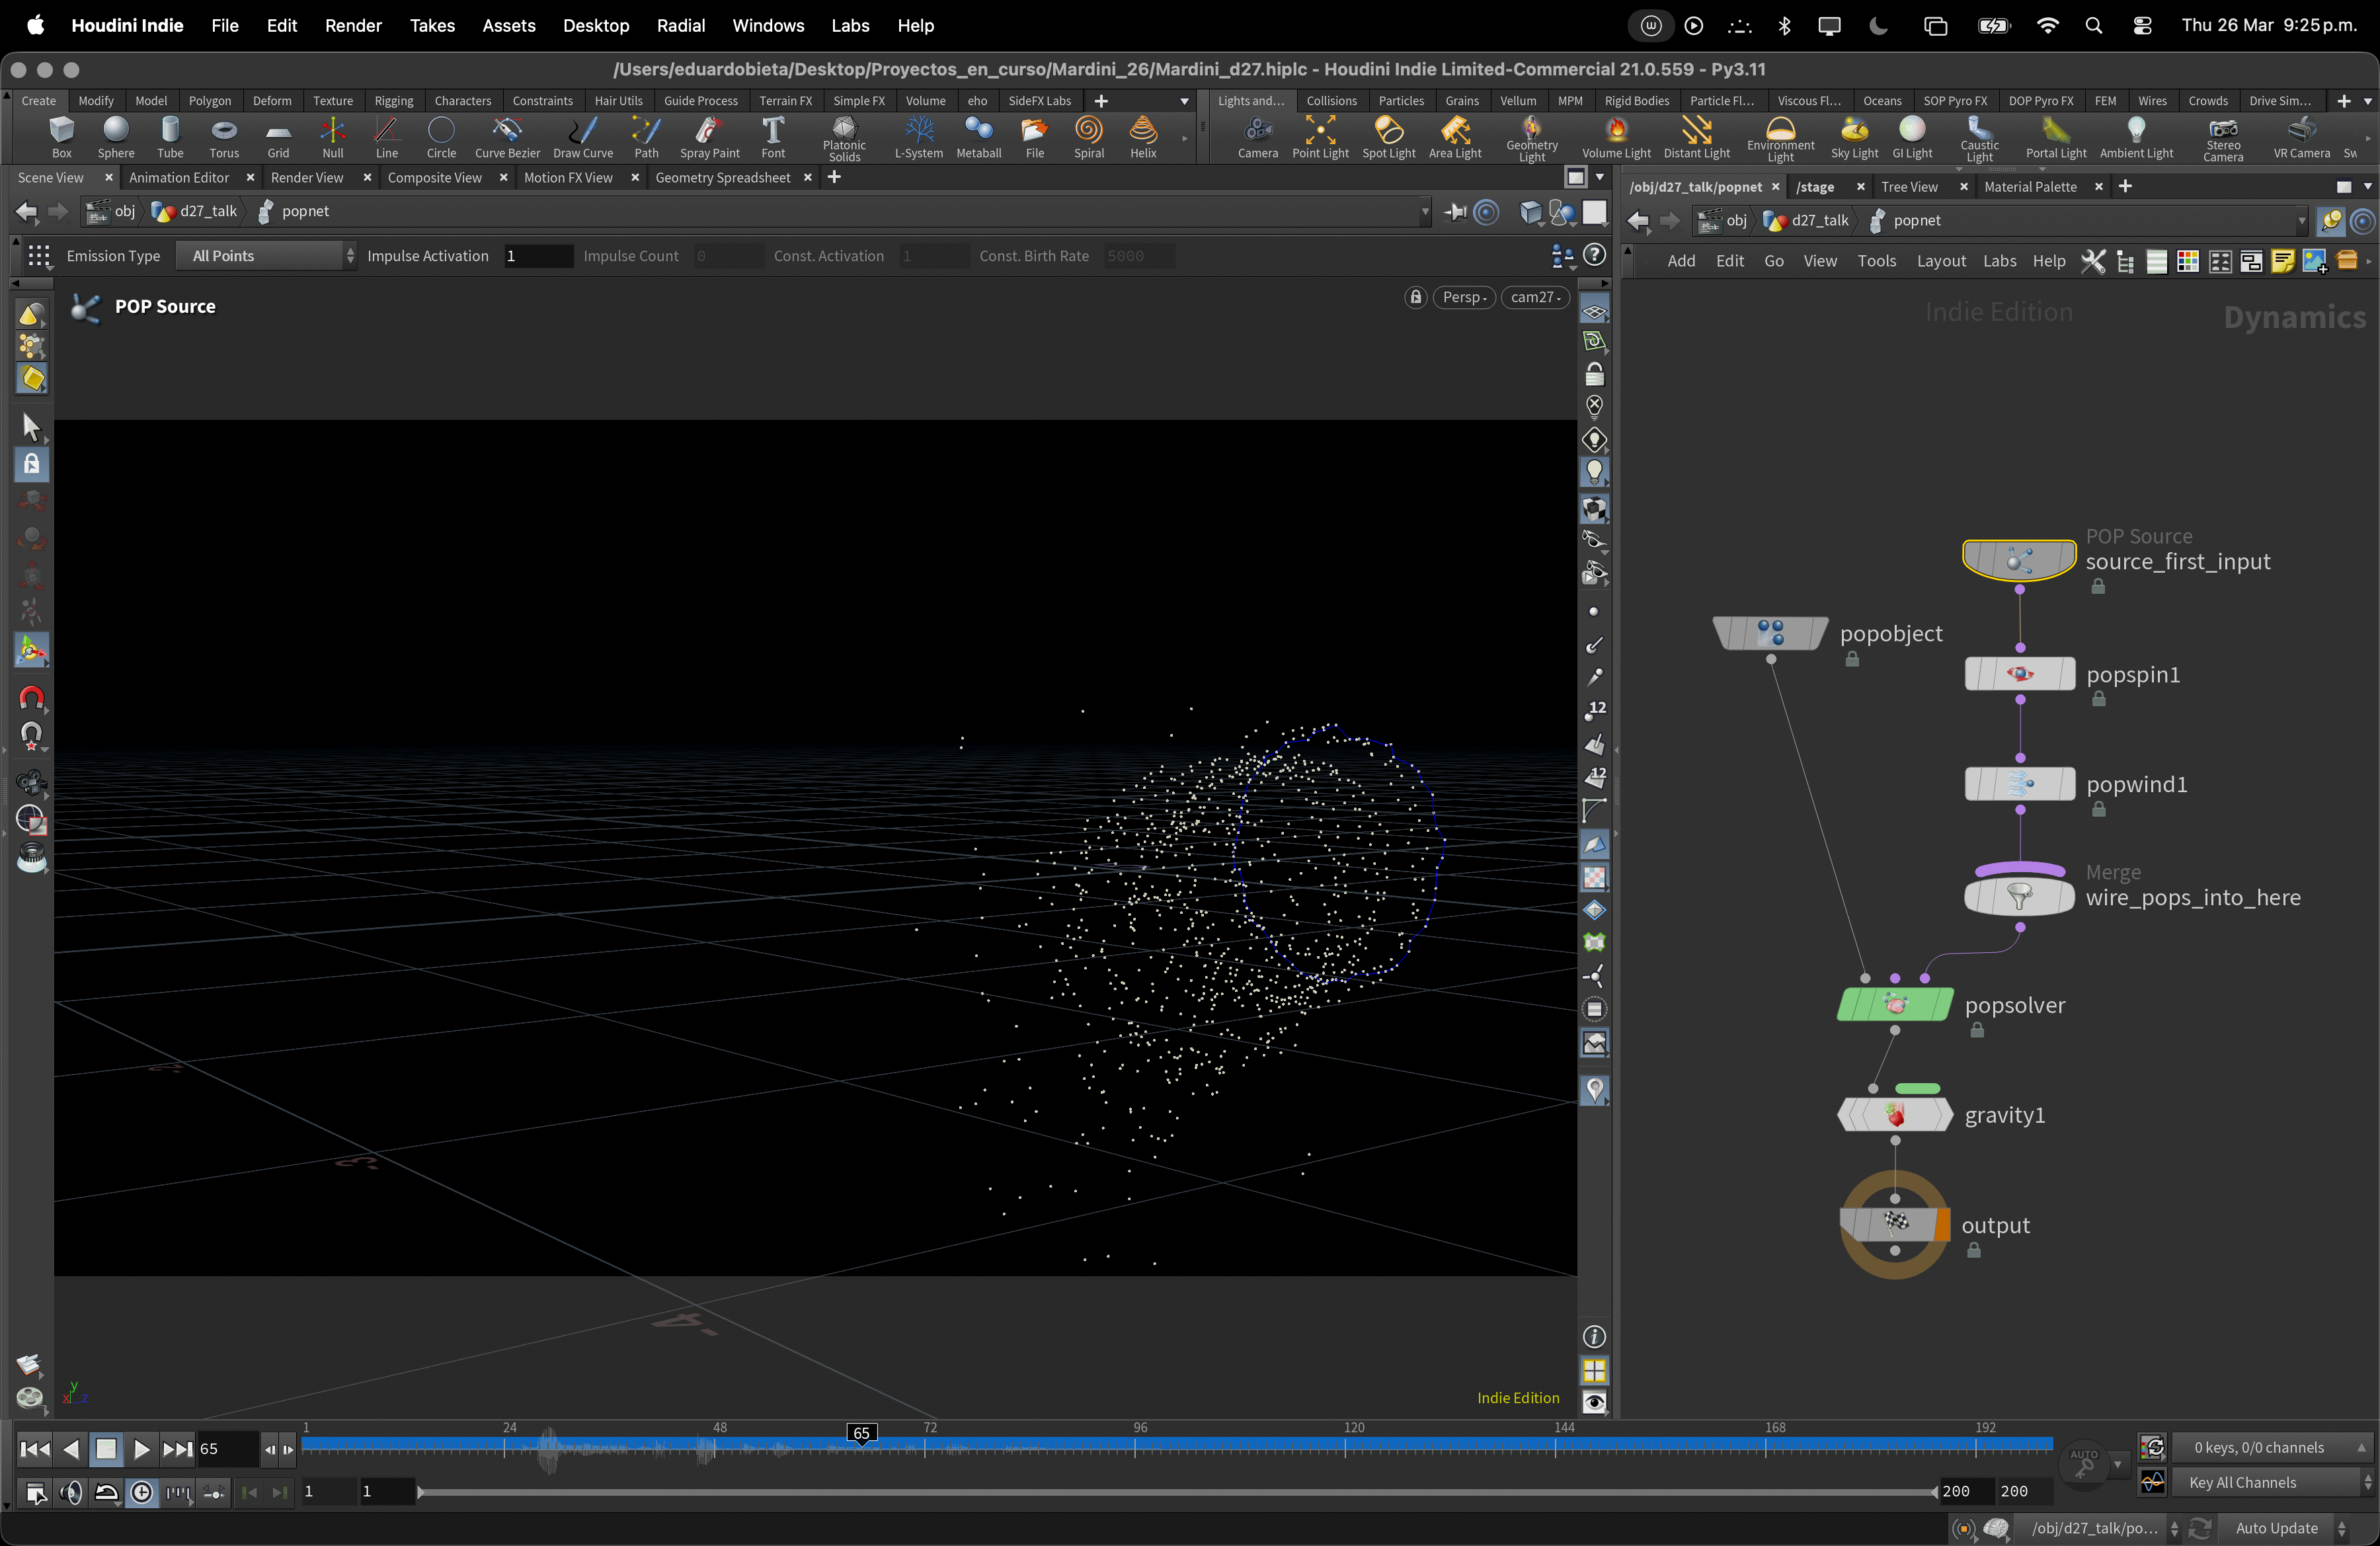Switch to the Geometry Spreadsheet tab
Image resolution: width=2380 pixels, height=1546 pixels.
[722, 177]
